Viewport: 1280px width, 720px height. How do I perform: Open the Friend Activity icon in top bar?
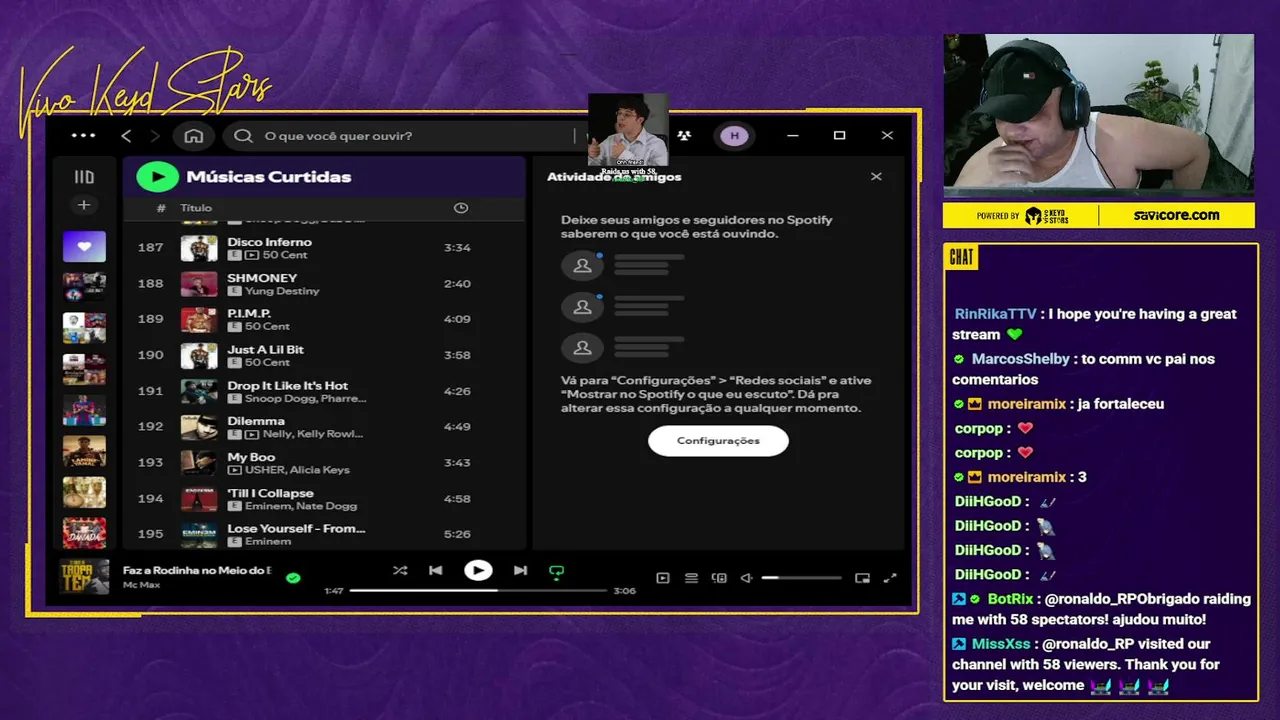click(684, 136)
